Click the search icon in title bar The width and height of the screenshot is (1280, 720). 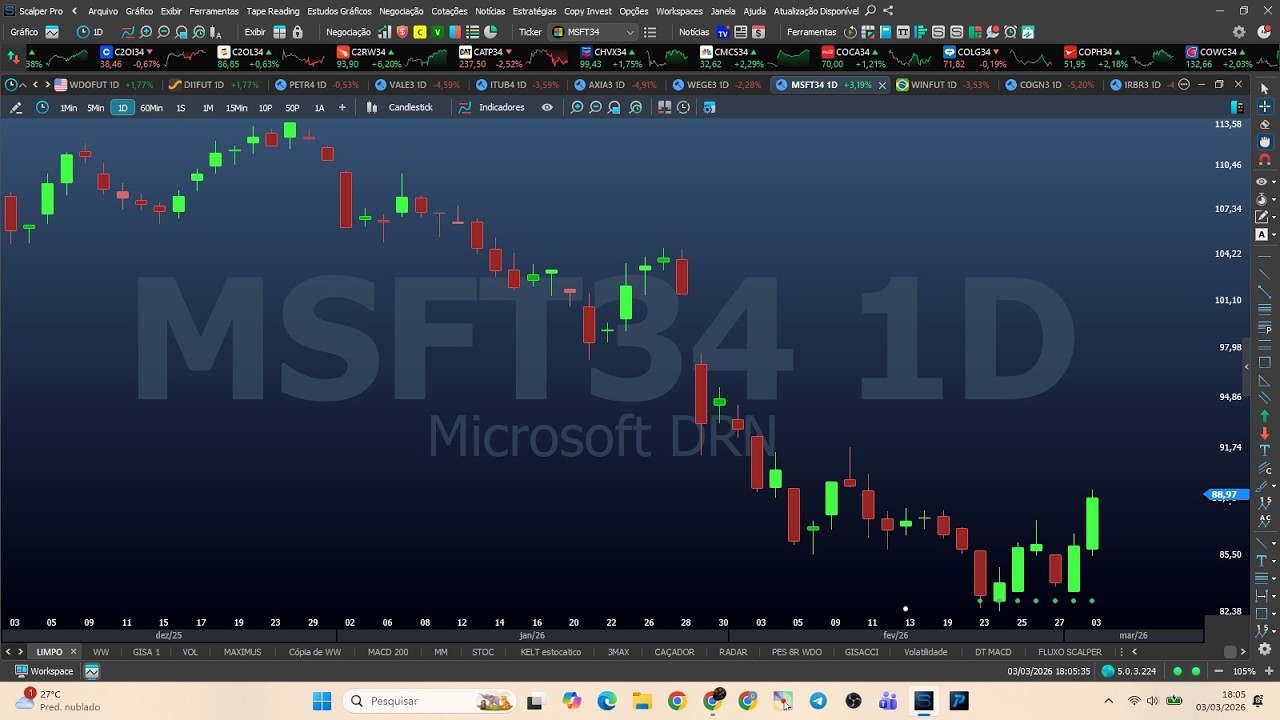[x=870, y=11]
